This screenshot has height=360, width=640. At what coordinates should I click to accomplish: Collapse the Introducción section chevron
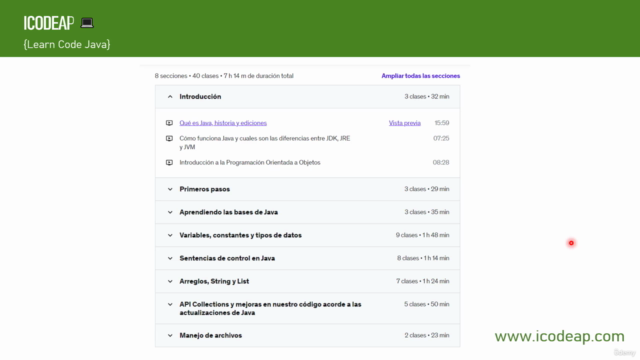pyautogui.click(x=170, y=97)
